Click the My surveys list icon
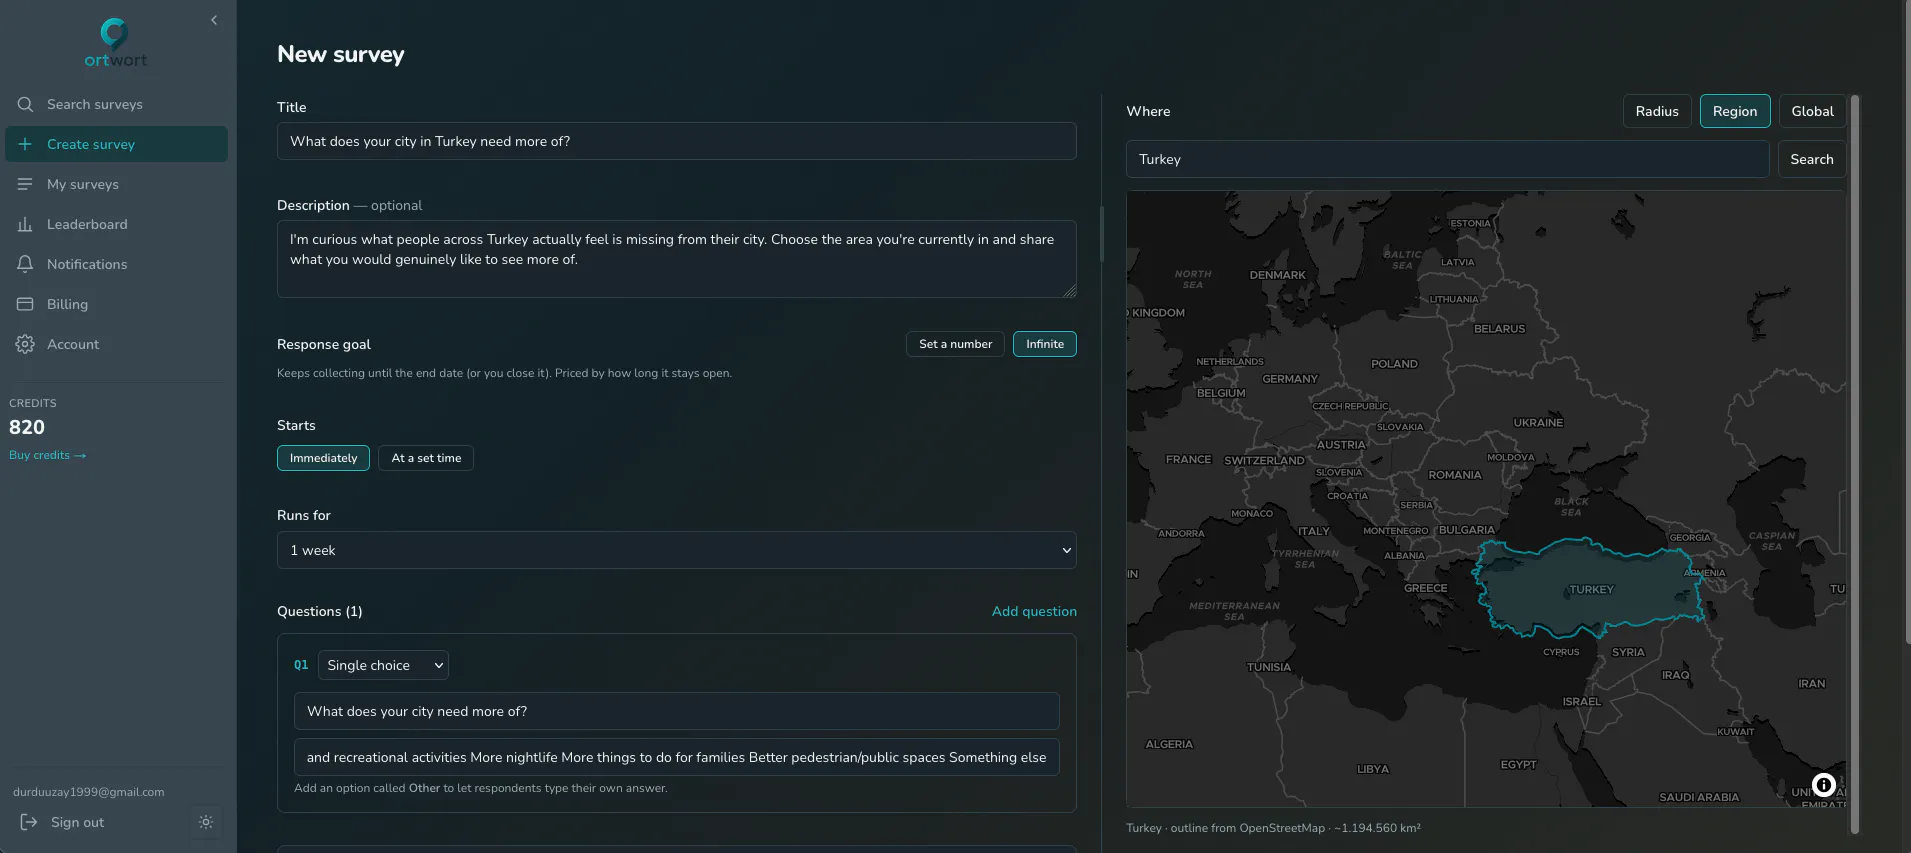Image resolution: width=1911 pixels, height=853 pixels. pos(26,184)
